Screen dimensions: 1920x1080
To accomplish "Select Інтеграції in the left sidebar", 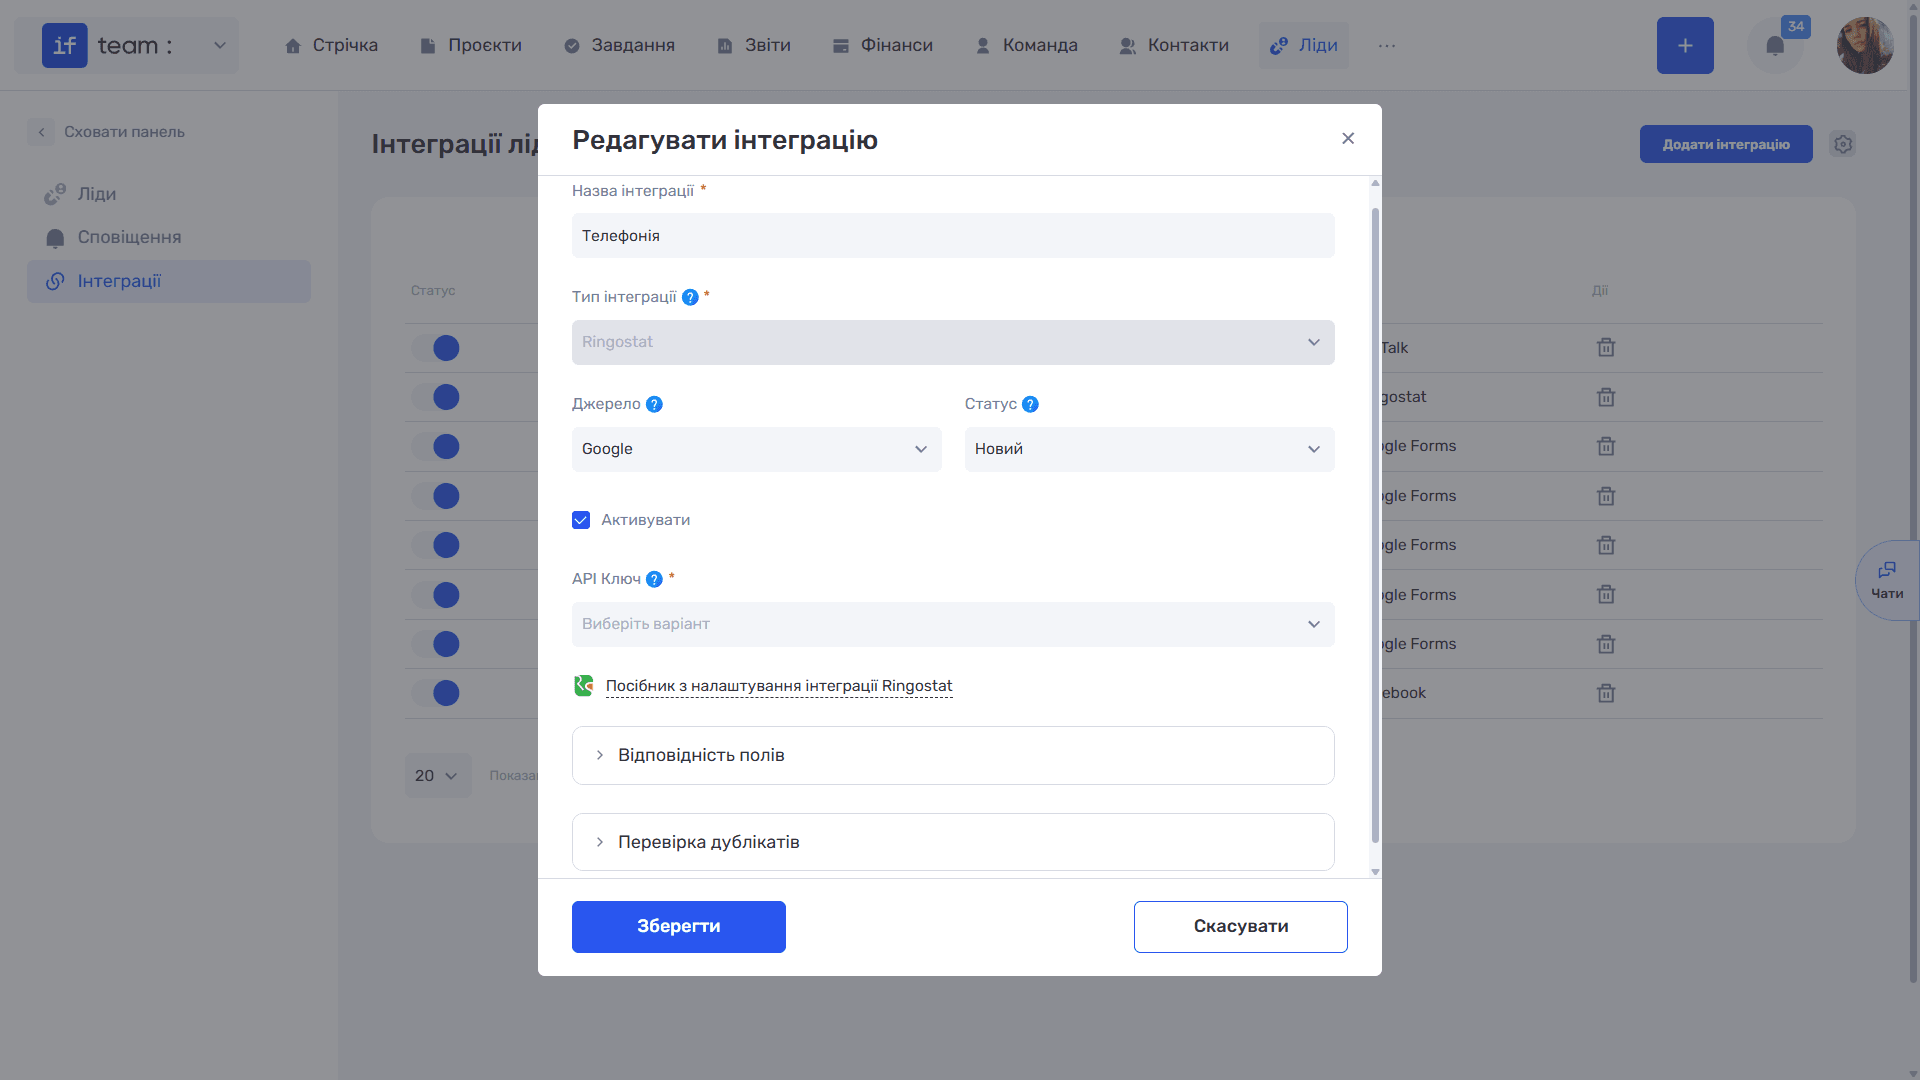I will coord(169,282).
